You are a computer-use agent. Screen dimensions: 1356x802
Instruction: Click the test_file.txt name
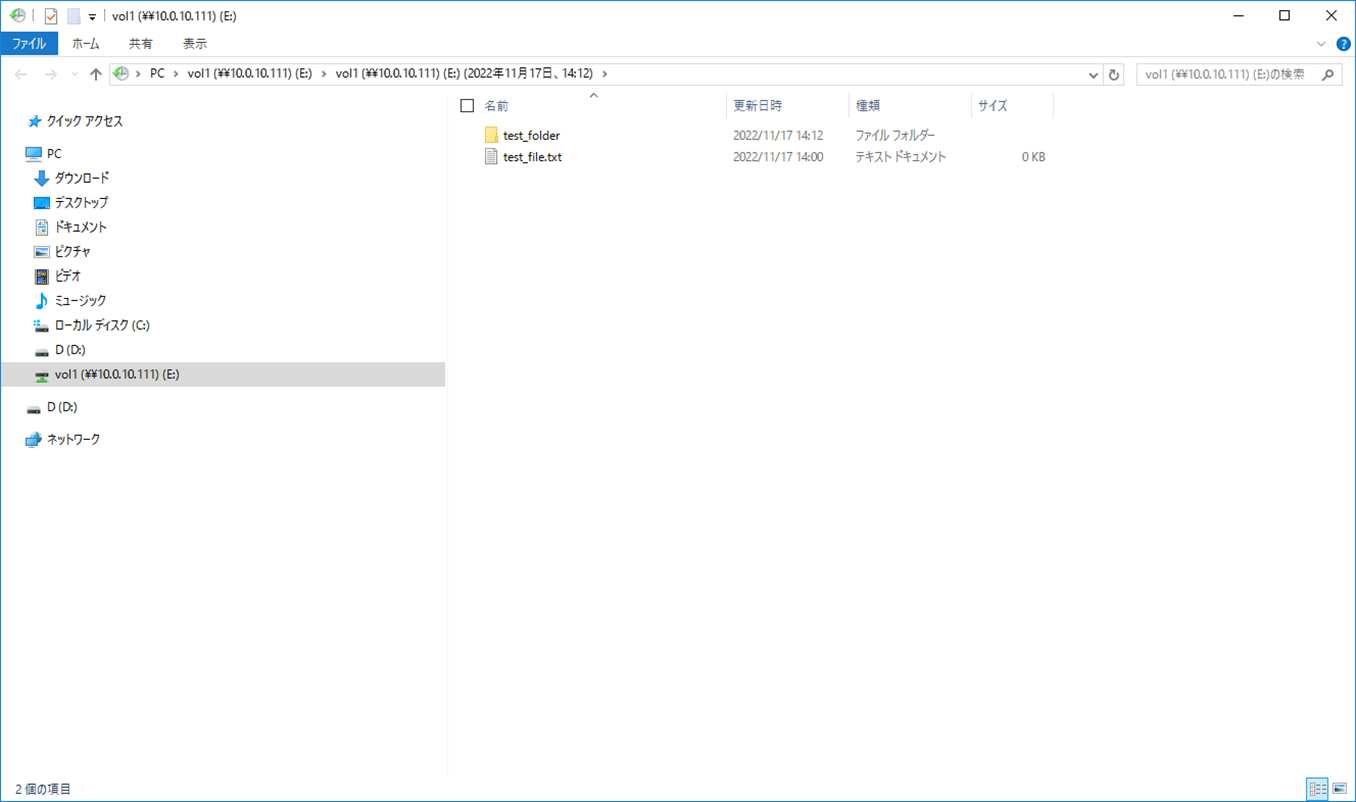tap(532, 157)
